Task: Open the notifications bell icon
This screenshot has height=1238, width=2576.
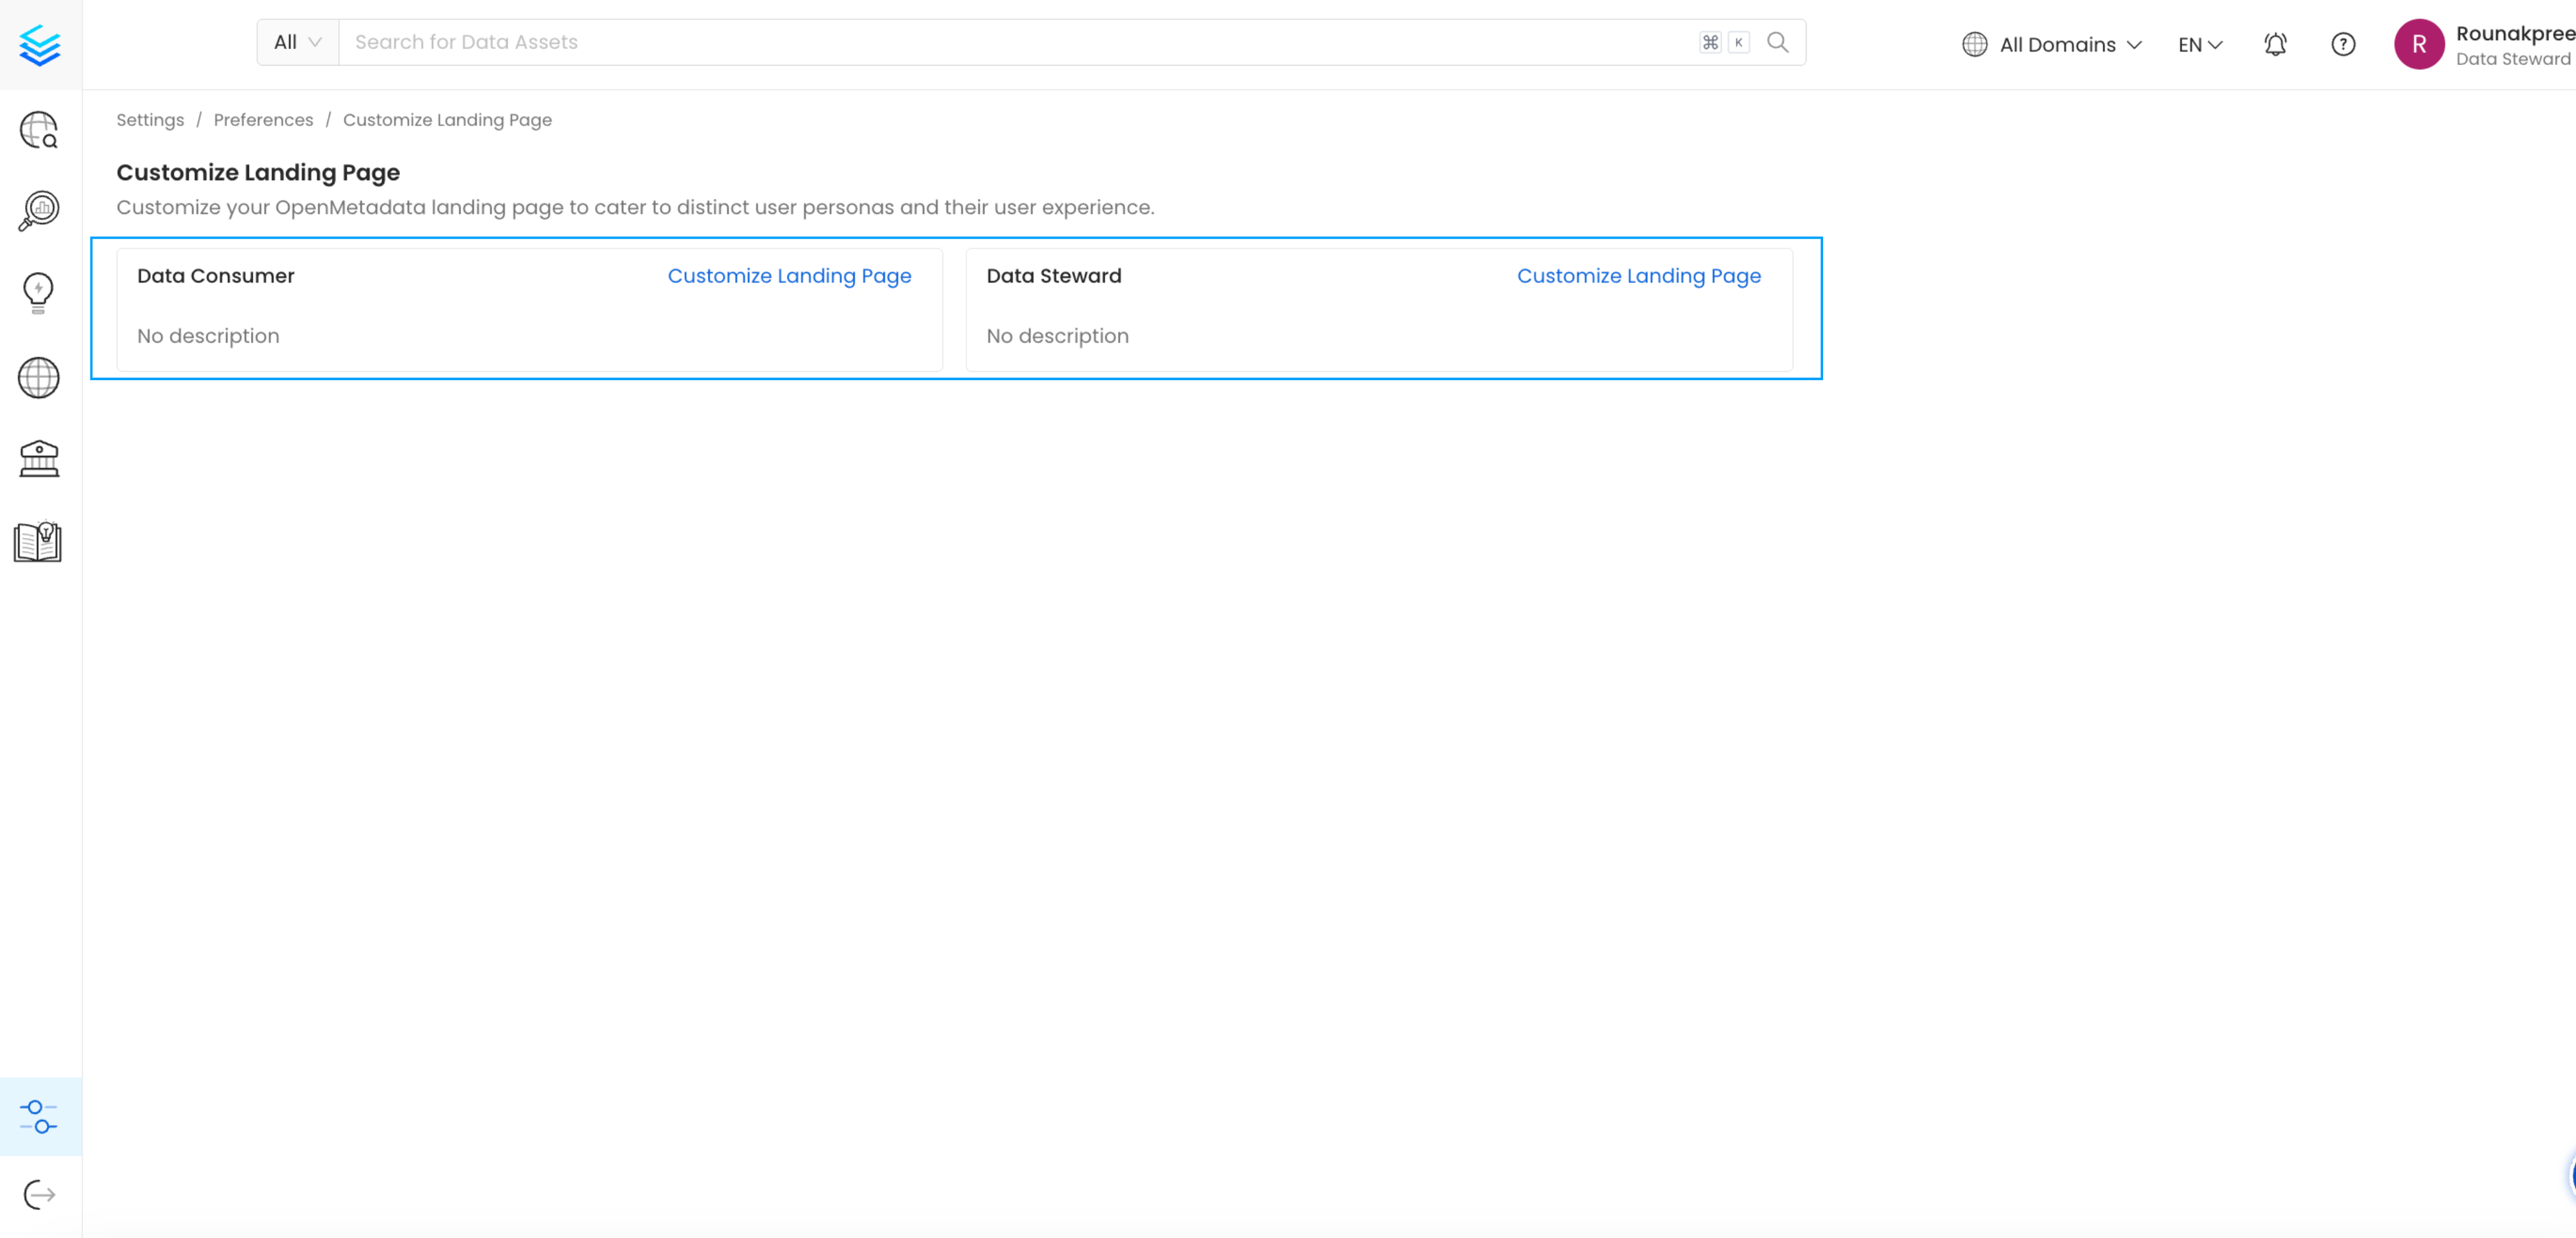Action: coord(2275,44)
